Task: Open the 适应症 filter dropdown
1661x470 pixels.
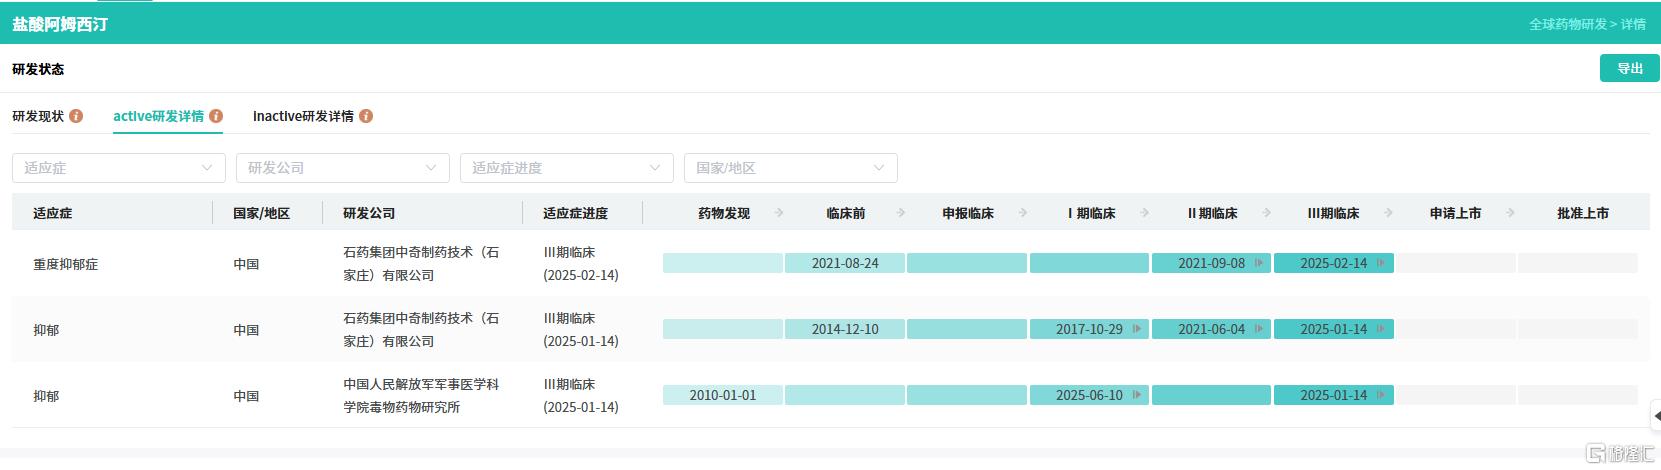Action: click(x=119, y=168)
